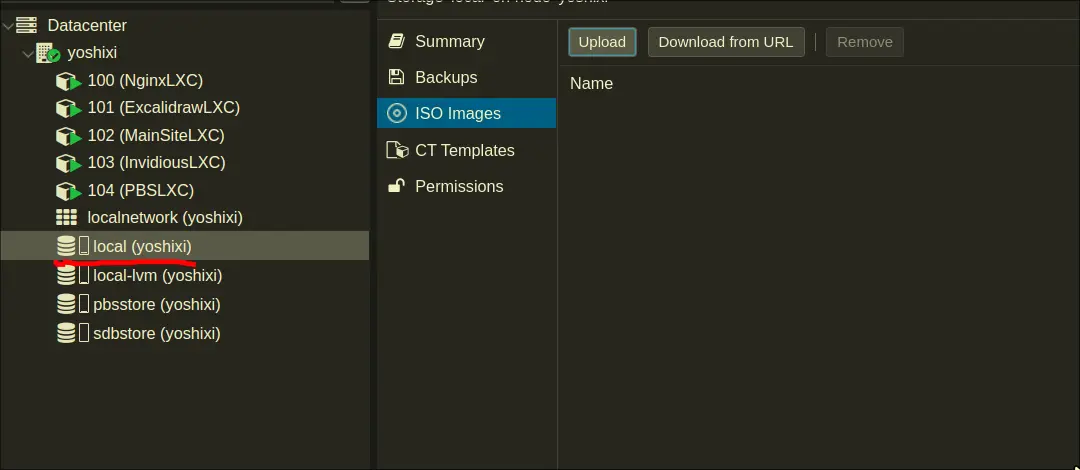
Task: Click the localnetwork grid icon
Action: coord(67,217)
